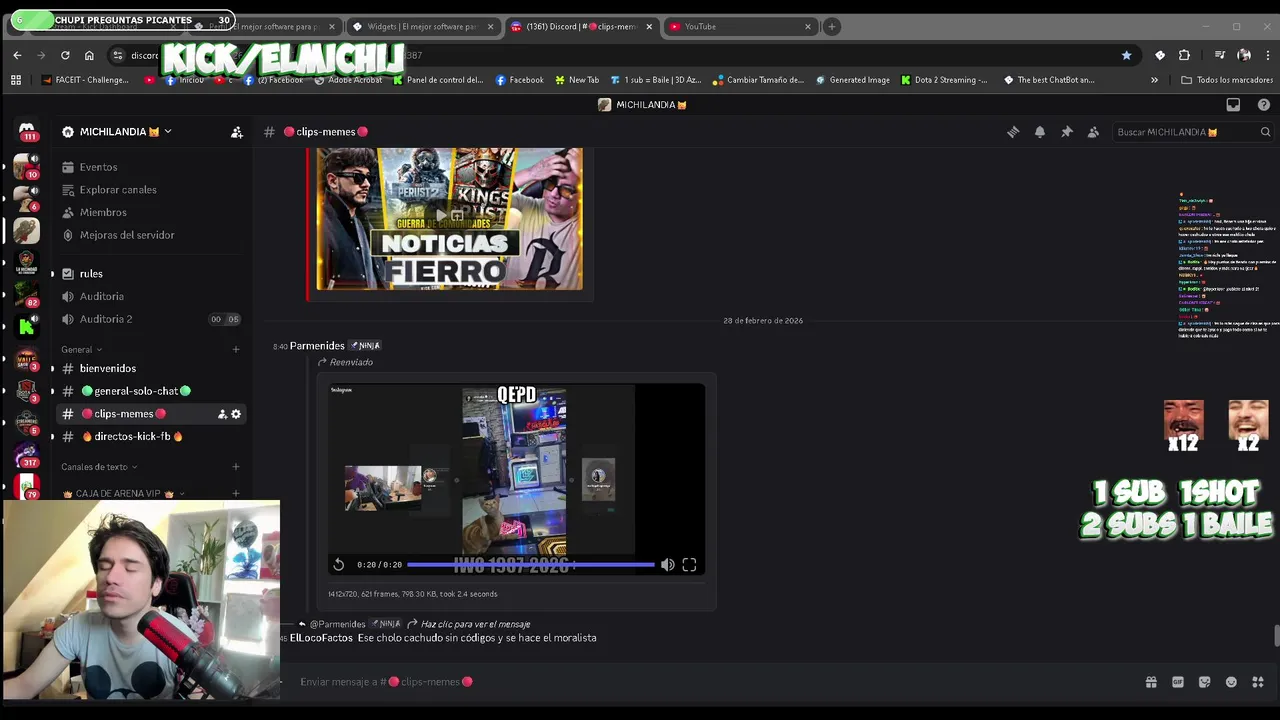Open the New Tab bookmark
Screen dimensions: 1280x720
click(x=576, y=80)
